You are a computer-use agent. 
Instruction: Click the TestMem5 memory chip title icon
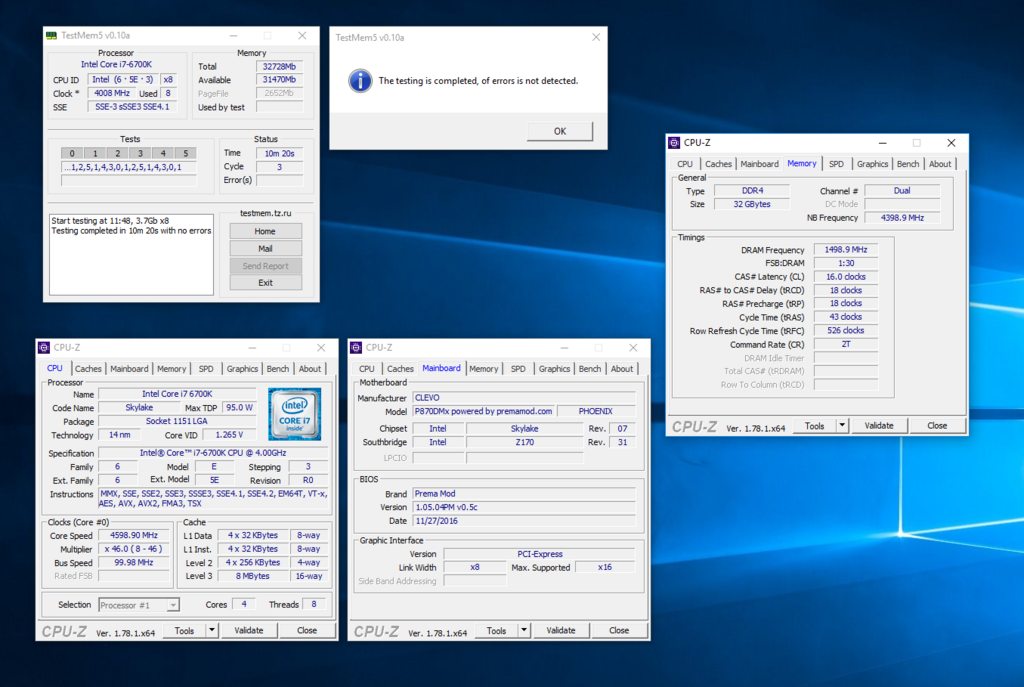click(52, 36)
